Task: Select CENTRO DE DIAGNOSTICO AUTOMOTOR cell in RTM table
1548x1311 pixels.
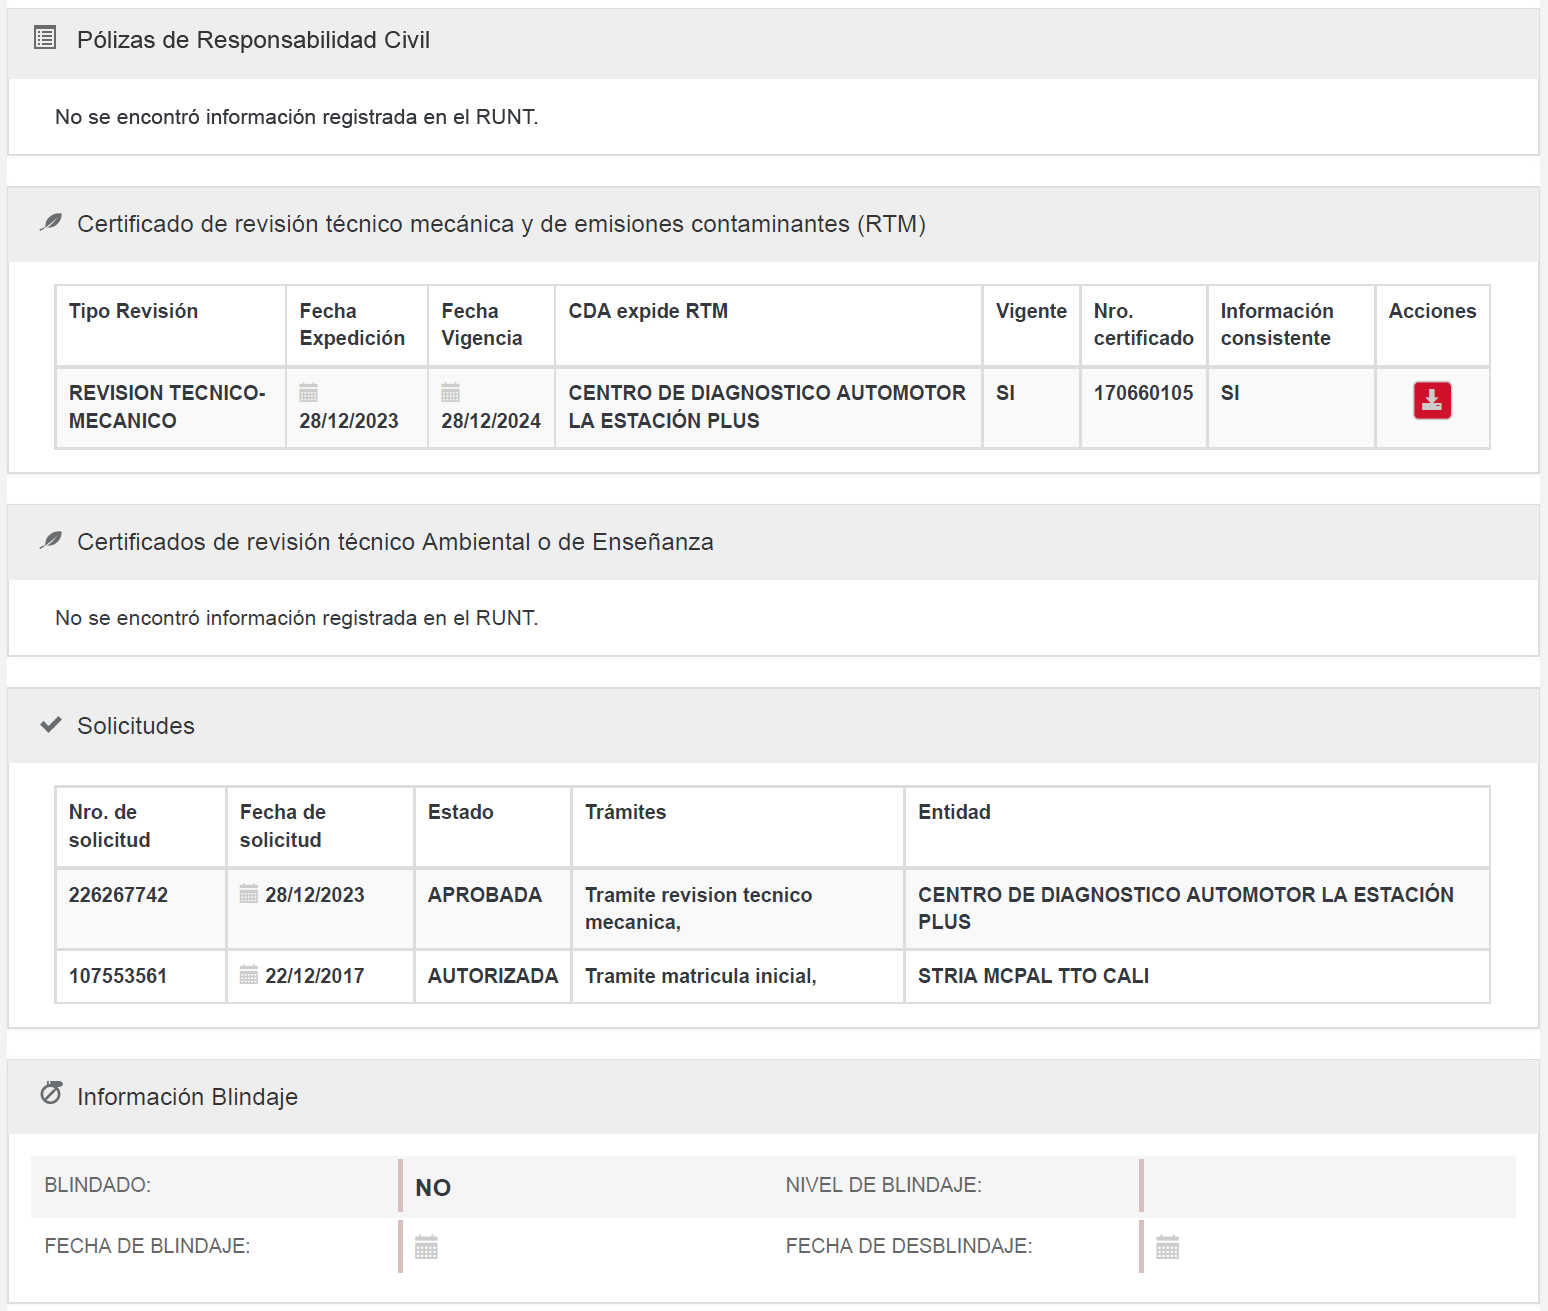Action: tap(769, 407)
